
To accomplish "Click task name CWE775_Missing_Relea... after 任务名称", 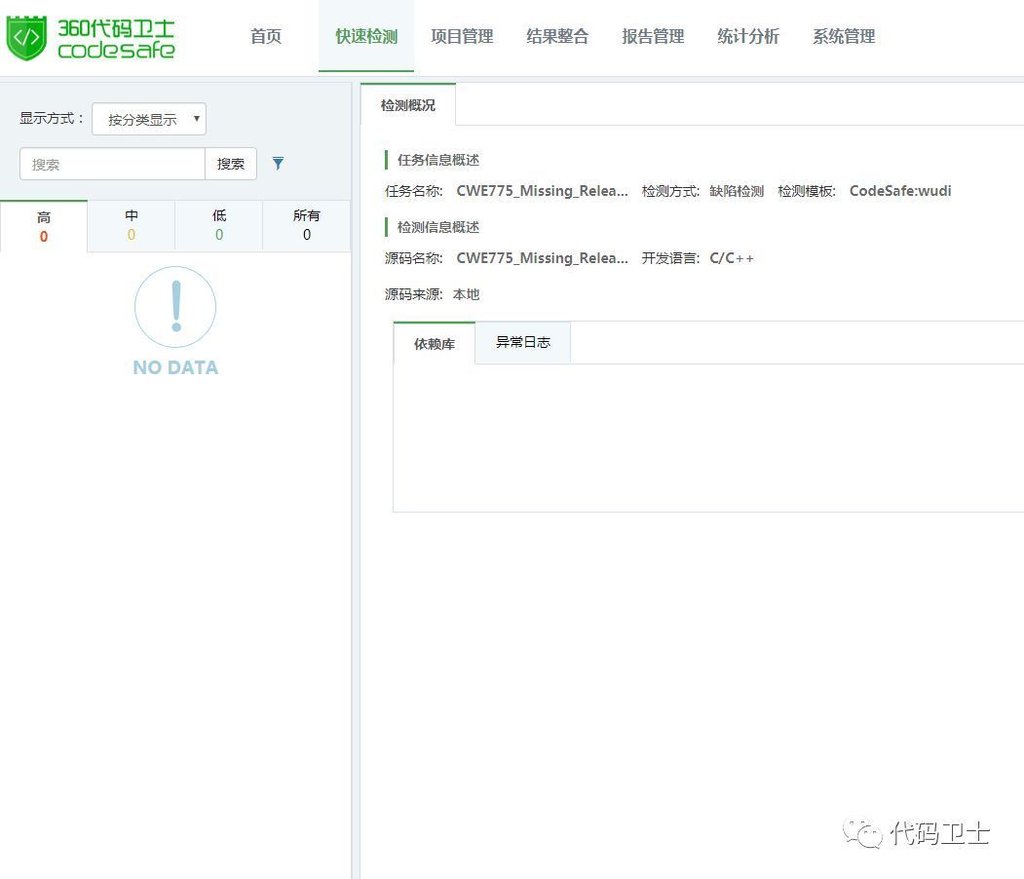I will [542, 191].
